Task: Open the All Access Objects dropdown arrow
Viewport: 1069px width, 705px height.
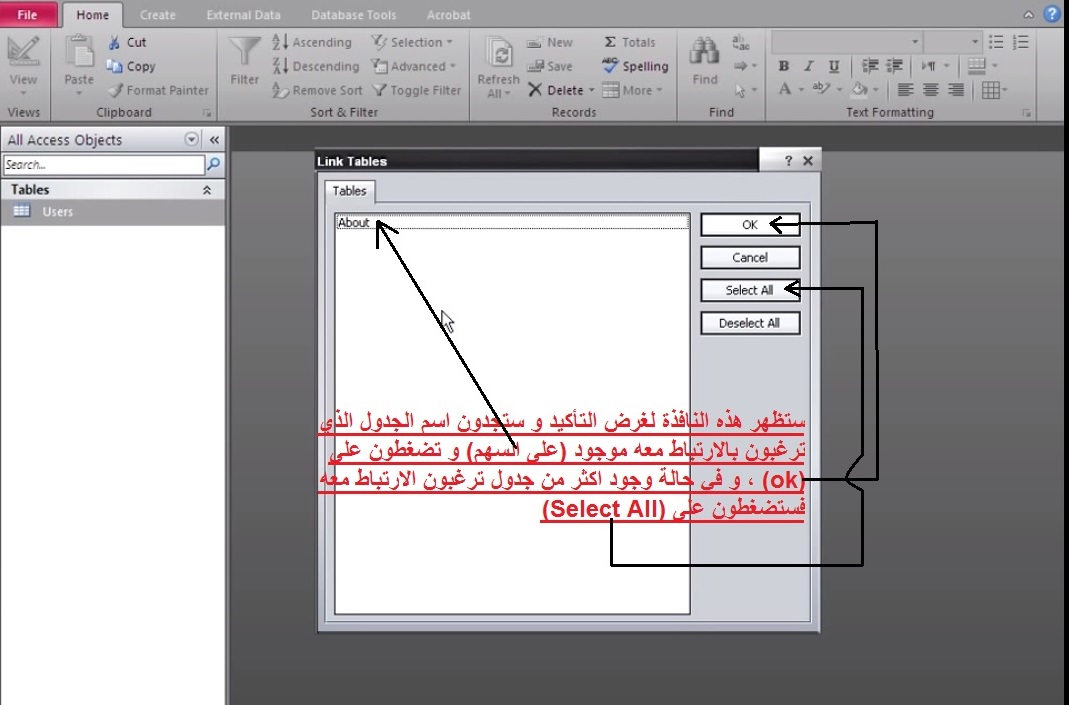Action: 192,140
